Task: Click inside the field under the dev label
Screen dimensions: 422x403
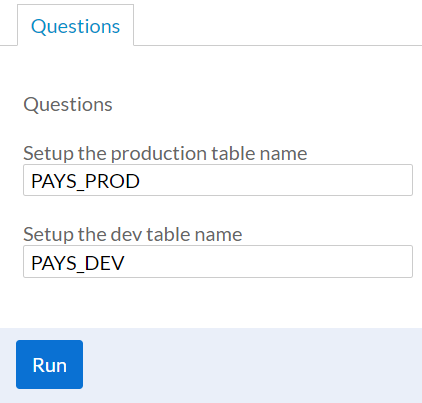Action: [x=218, y=262]
